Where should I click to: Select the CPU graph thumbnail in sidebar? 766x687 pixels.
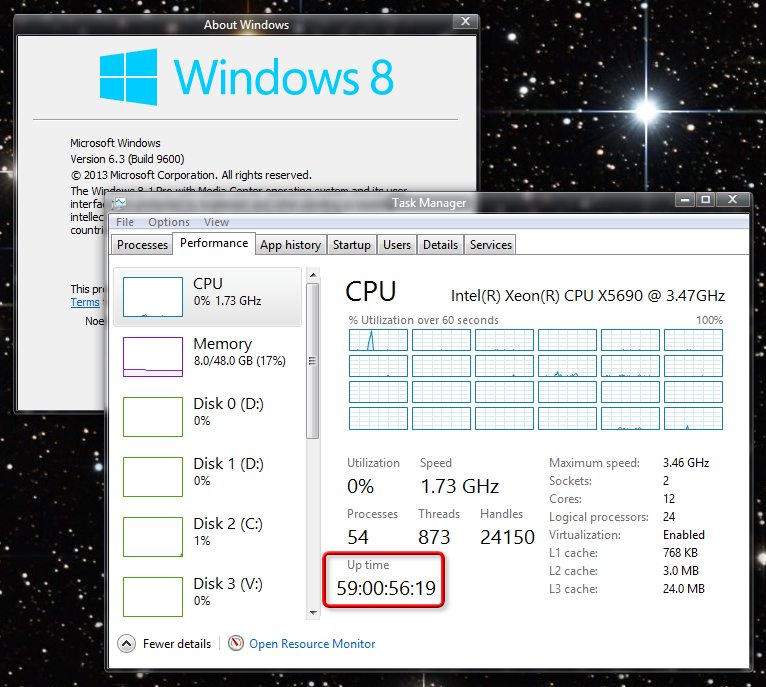152,297
